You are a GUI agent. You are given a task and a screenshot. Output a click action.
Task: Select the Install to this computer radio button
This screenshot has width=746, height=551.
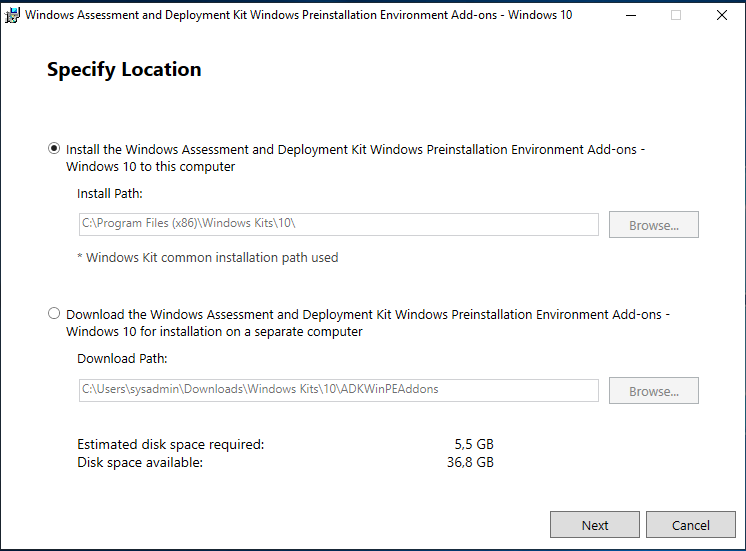point(54,149)
